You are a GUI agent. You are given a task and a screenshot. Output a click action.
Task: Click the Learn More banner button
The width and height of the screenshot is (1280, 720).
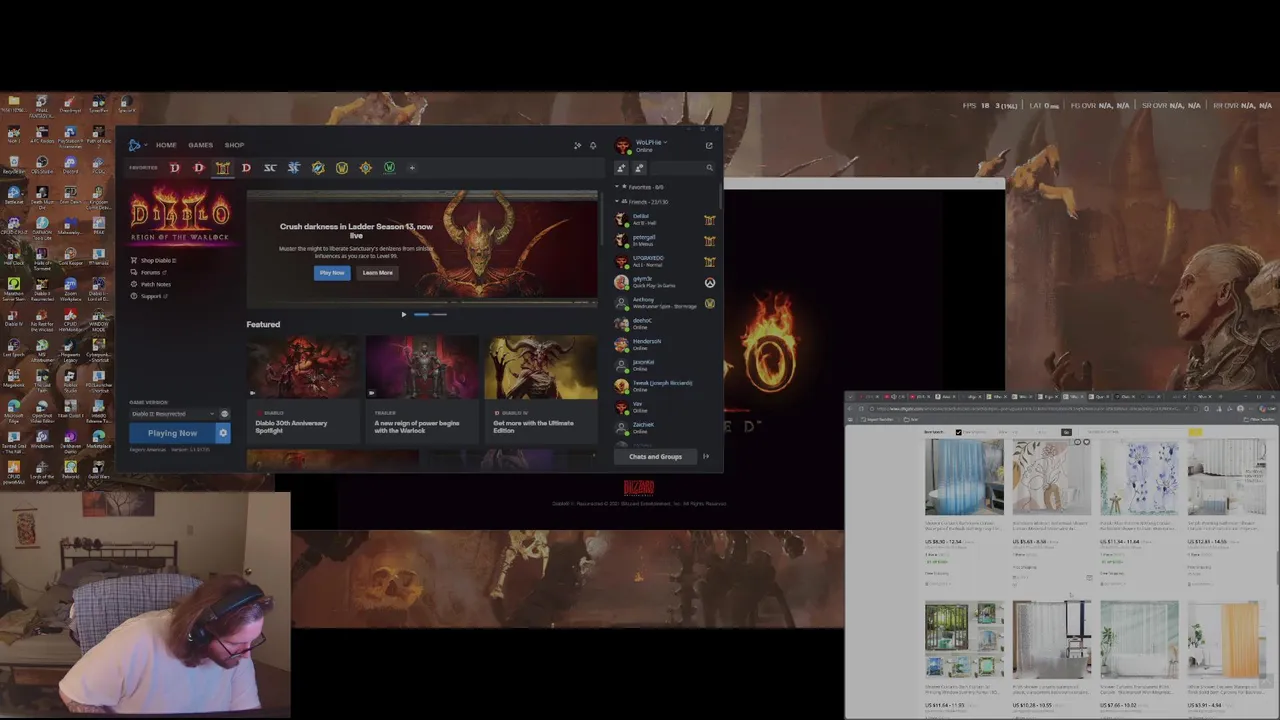[377, 273]
